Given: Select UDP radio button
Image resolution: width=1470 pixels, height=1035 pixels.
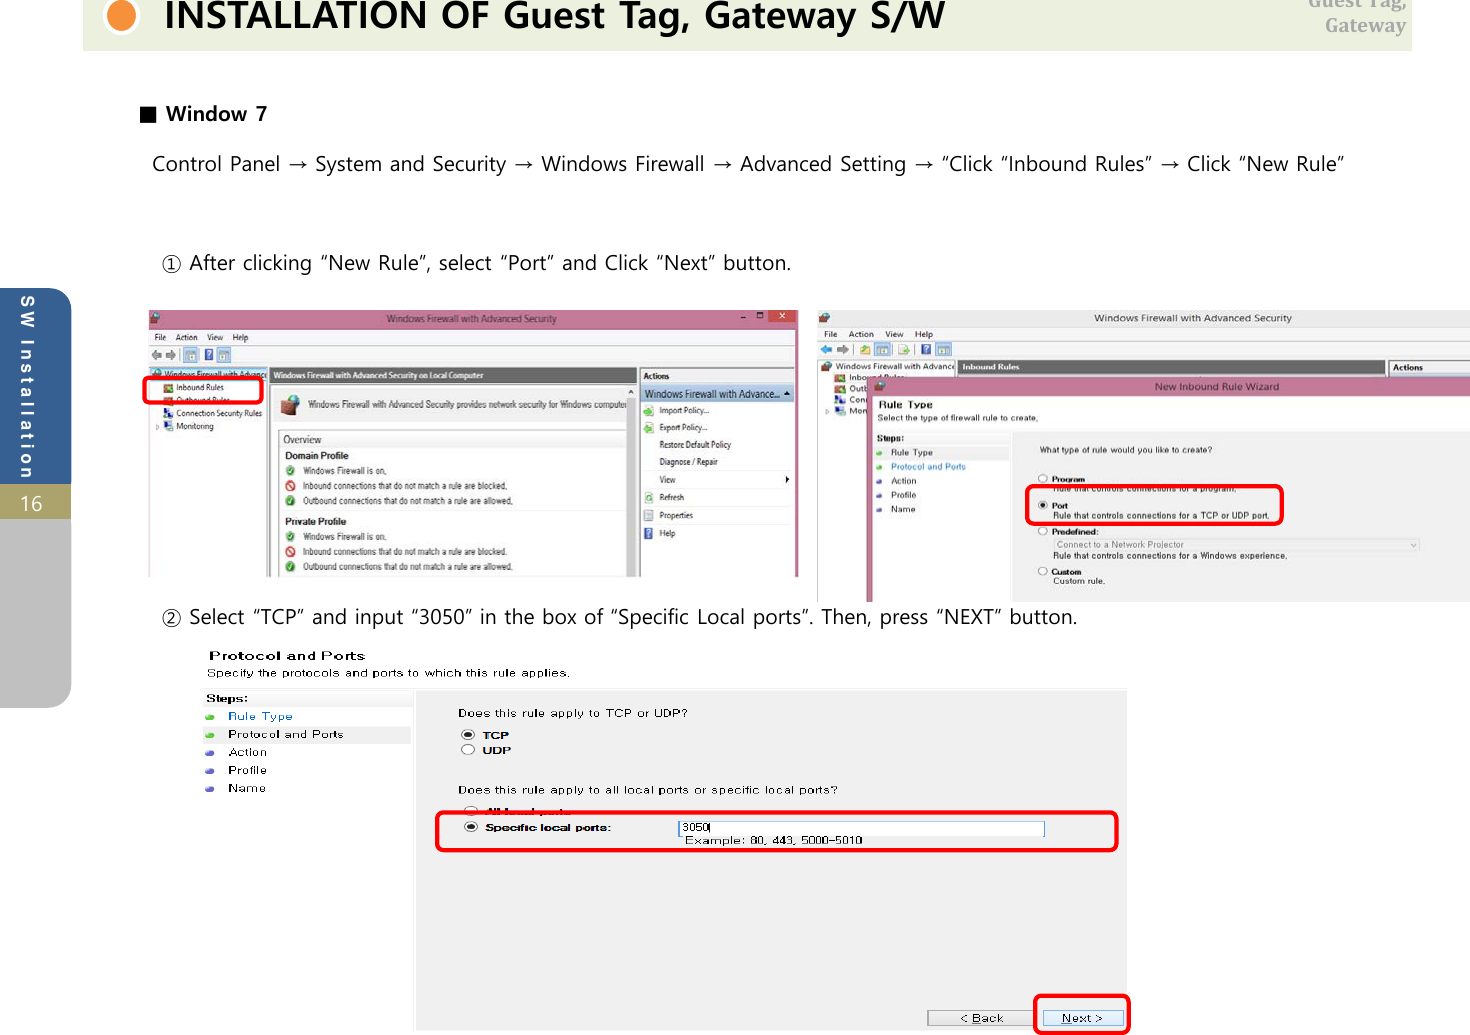Looking at the screenshot, I should click(468, 750).
